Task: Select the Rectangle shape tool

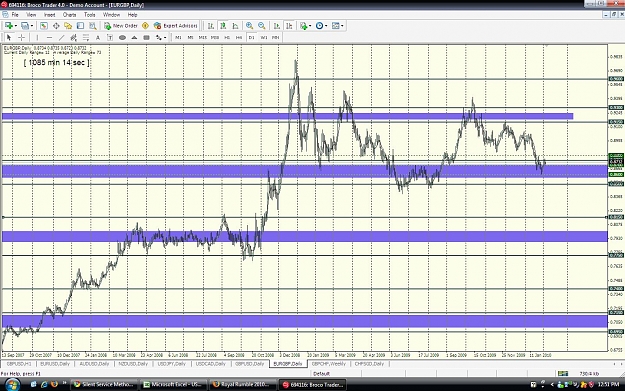Action: click(146, 37)
